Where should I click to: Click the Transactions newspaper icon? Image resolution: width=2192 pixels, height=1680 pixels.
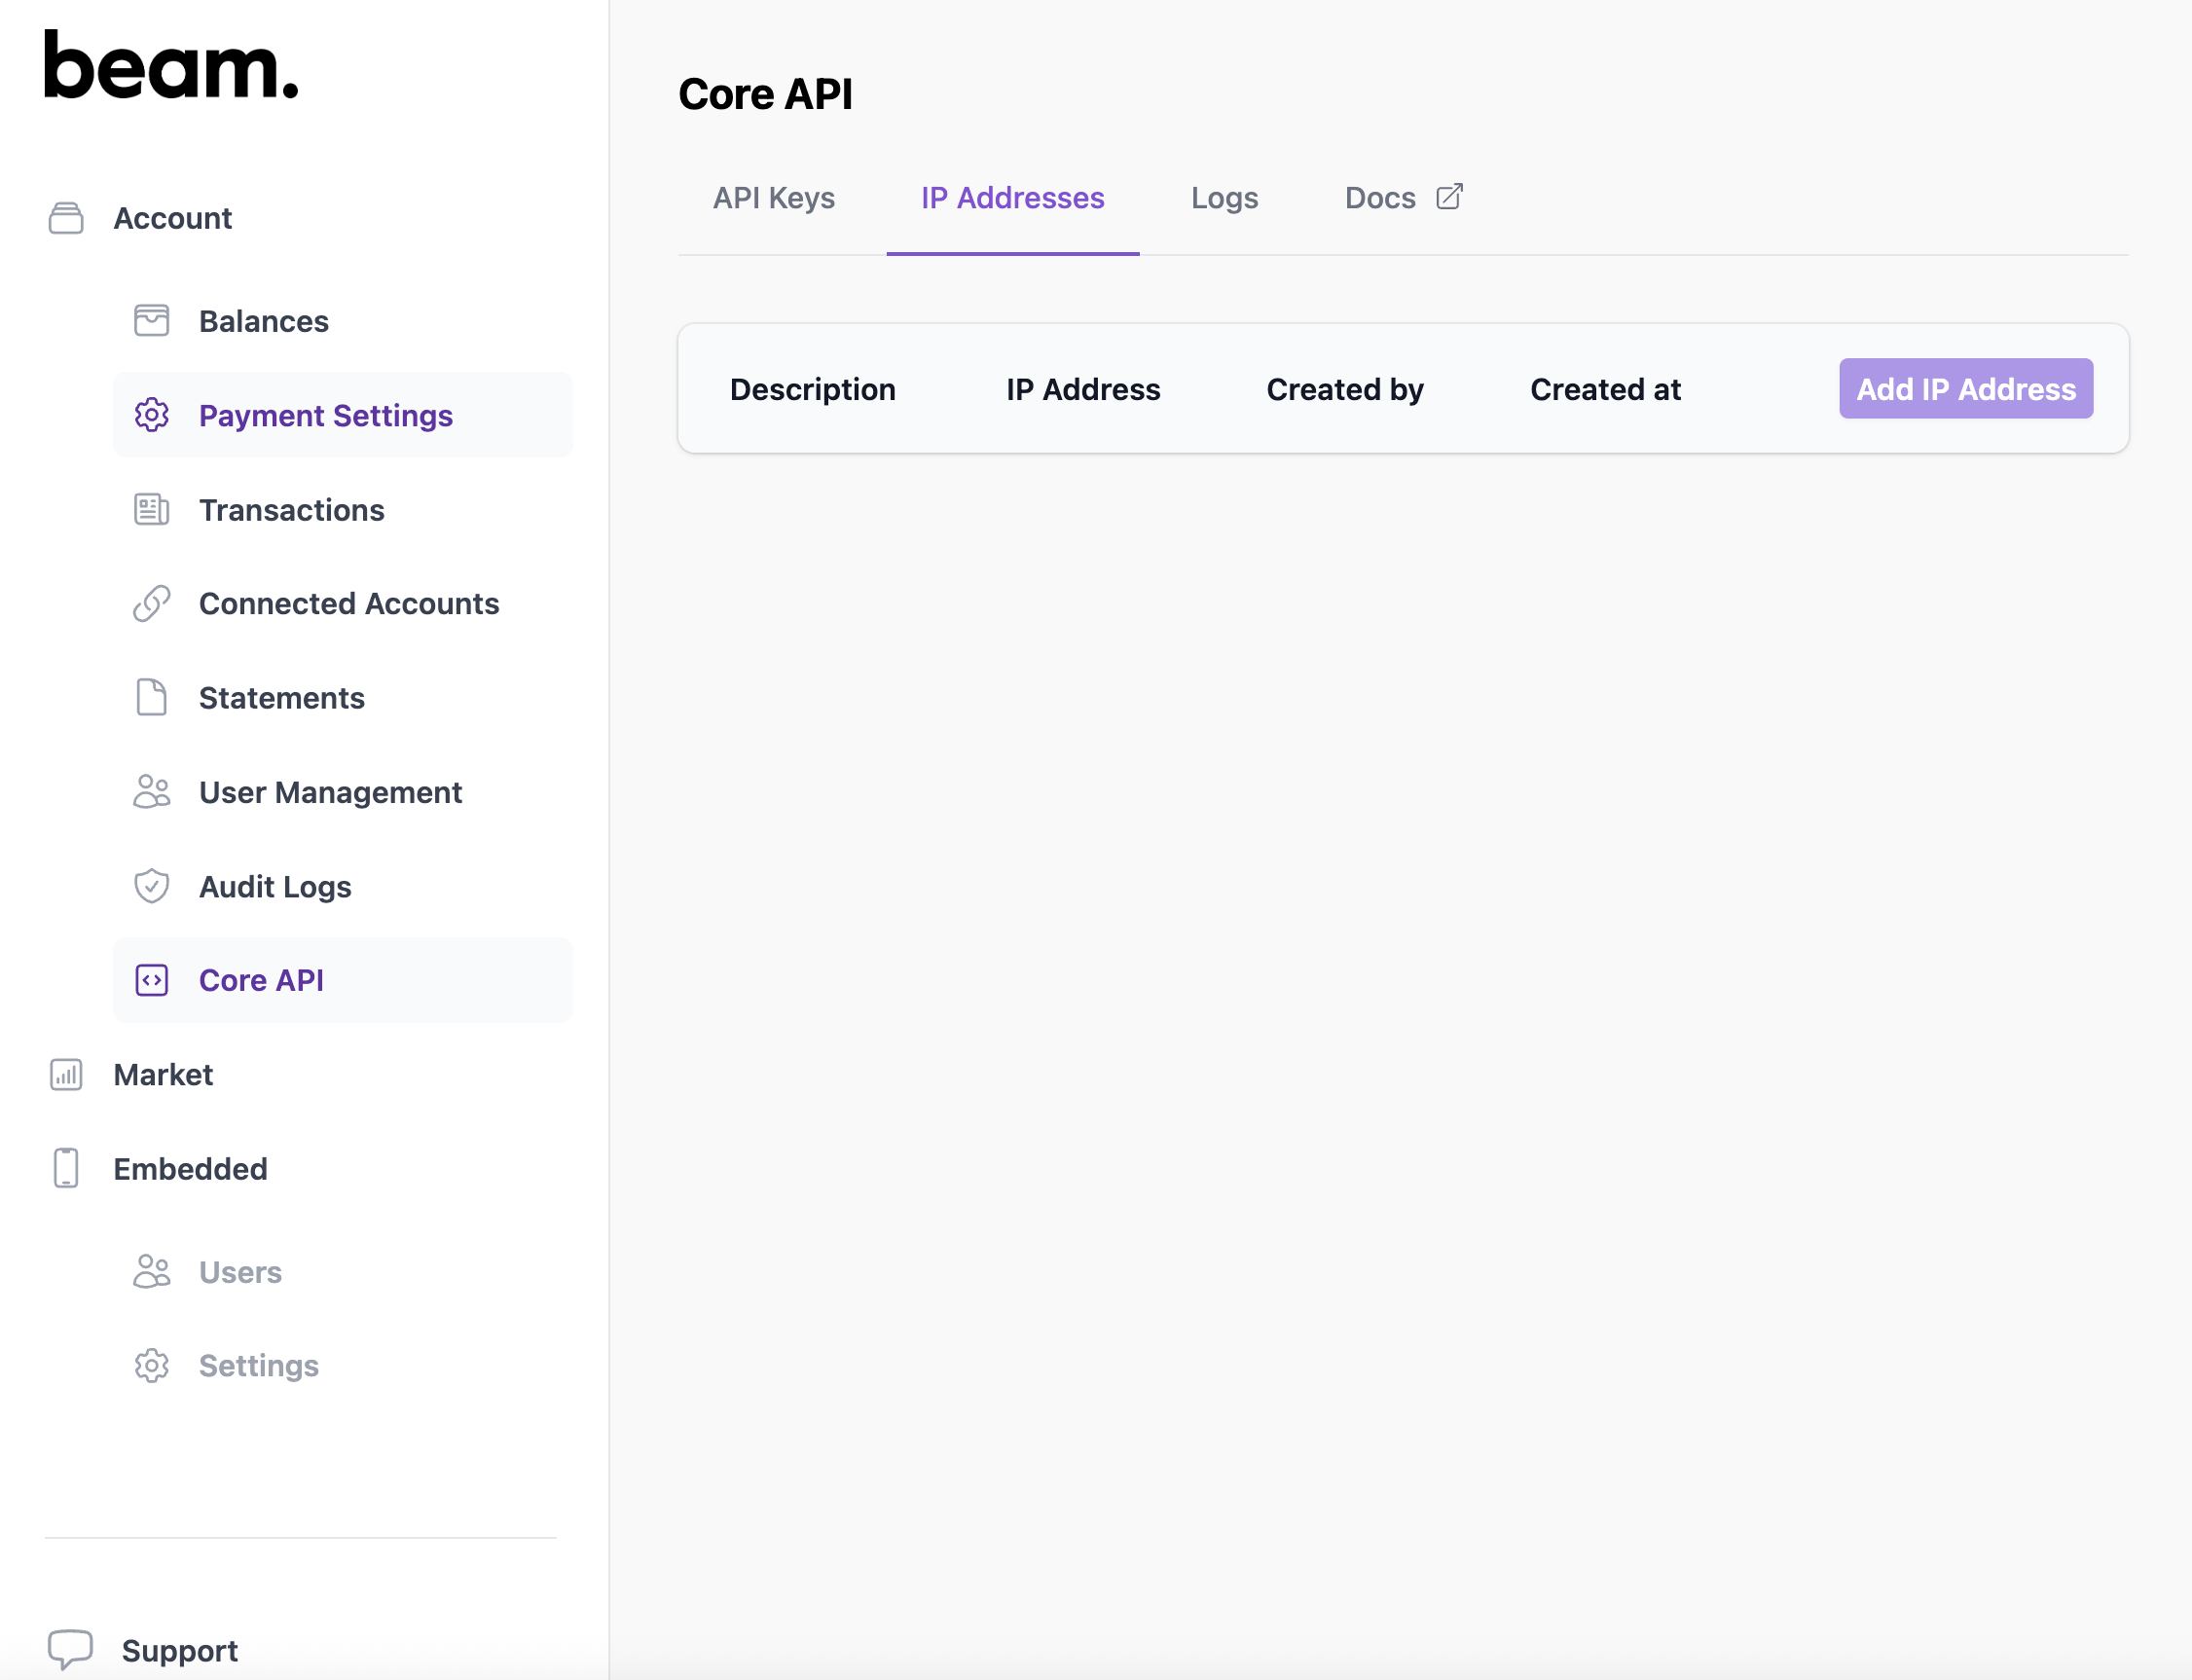(x=151, y=510)
